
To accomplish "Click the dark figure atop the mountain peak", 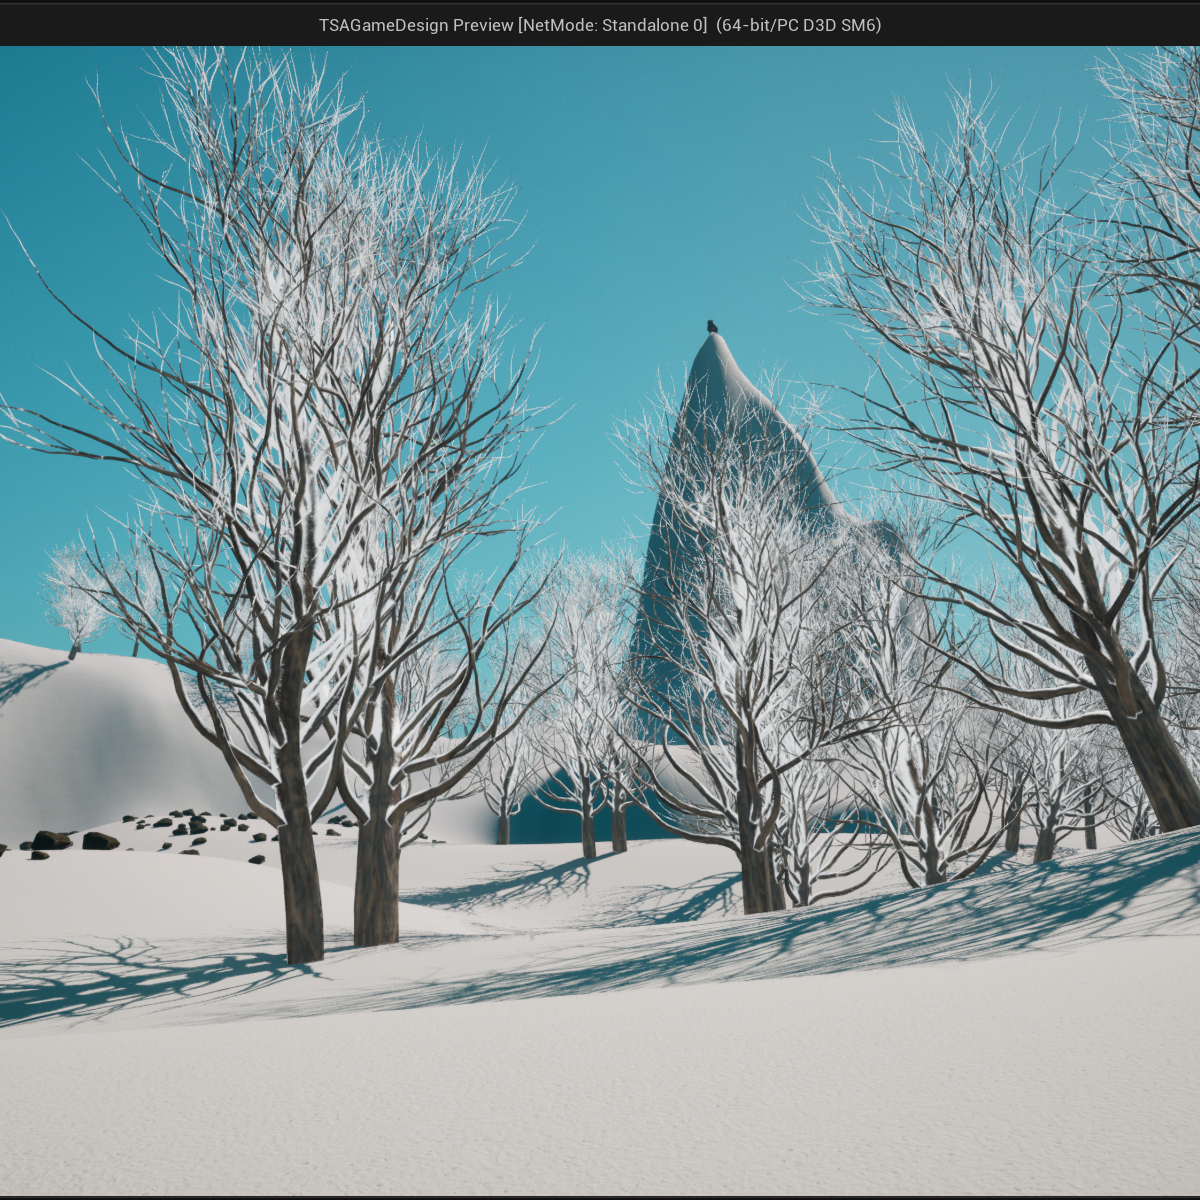I will click(x=712, y=326).
